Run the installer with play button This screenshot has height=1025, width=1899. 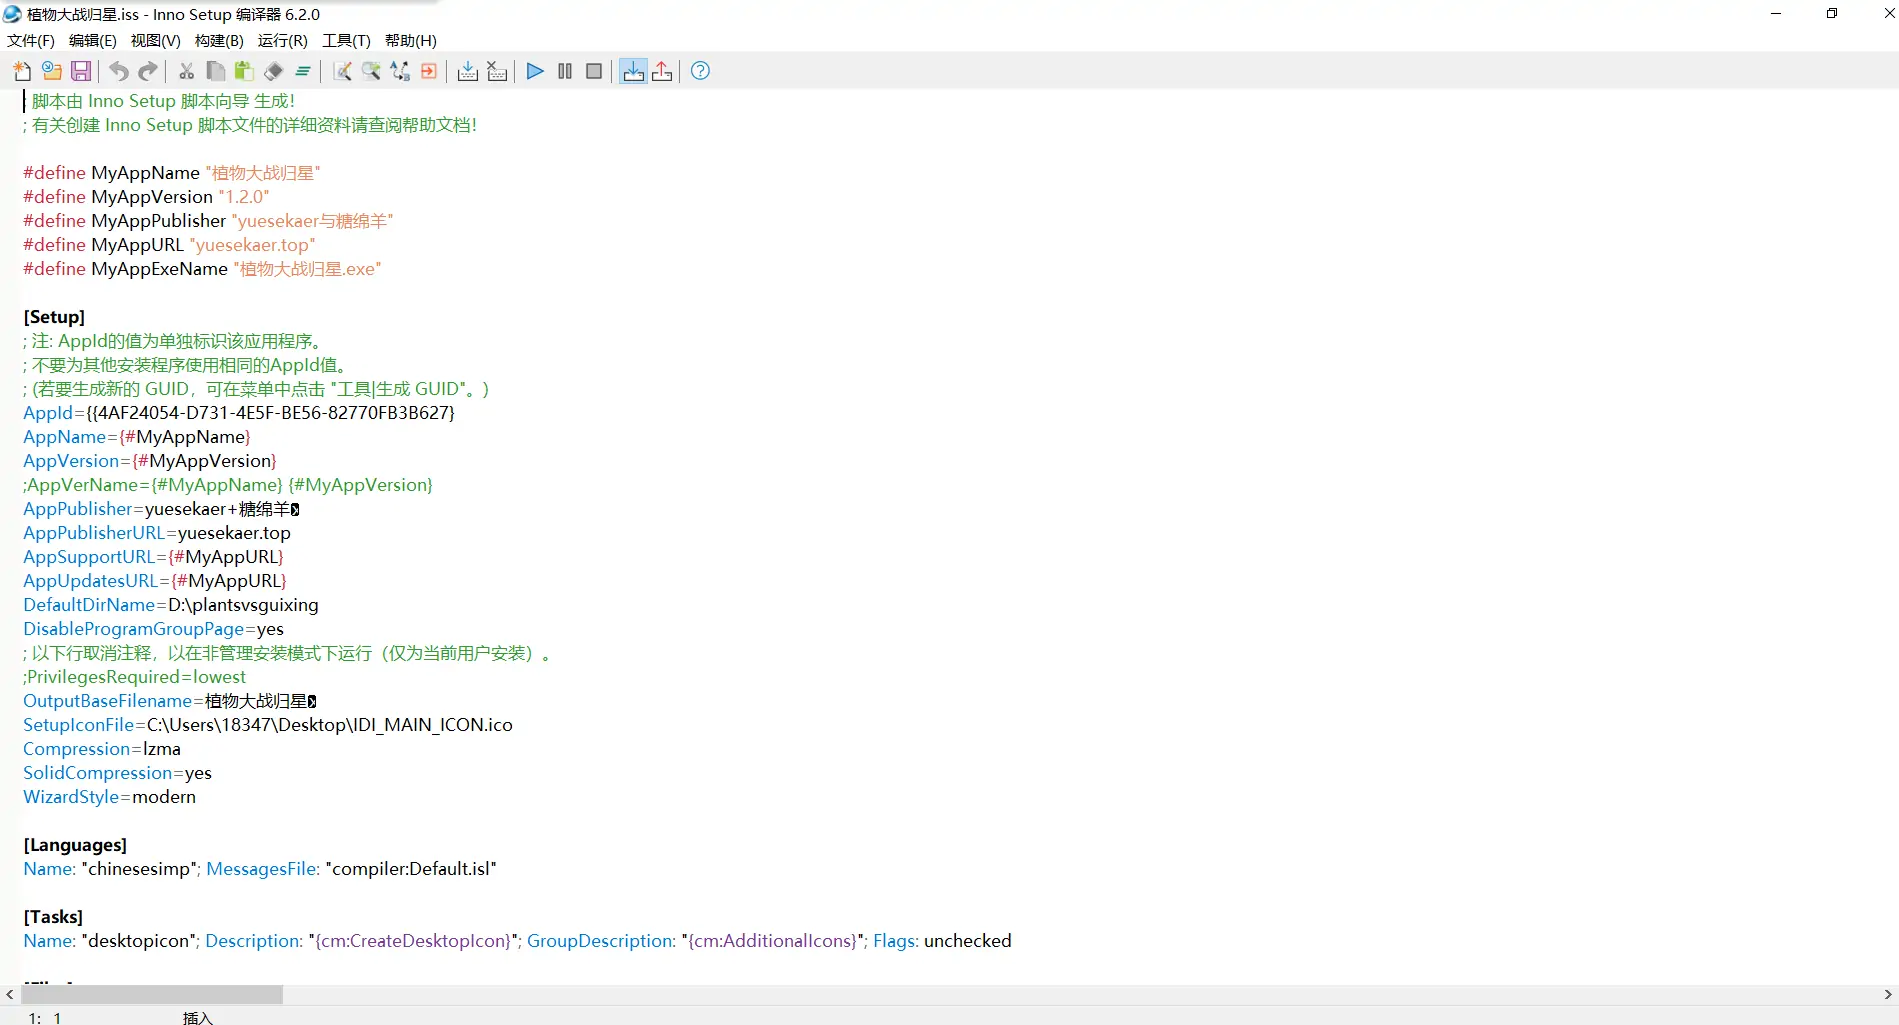(x=535, y=71)
